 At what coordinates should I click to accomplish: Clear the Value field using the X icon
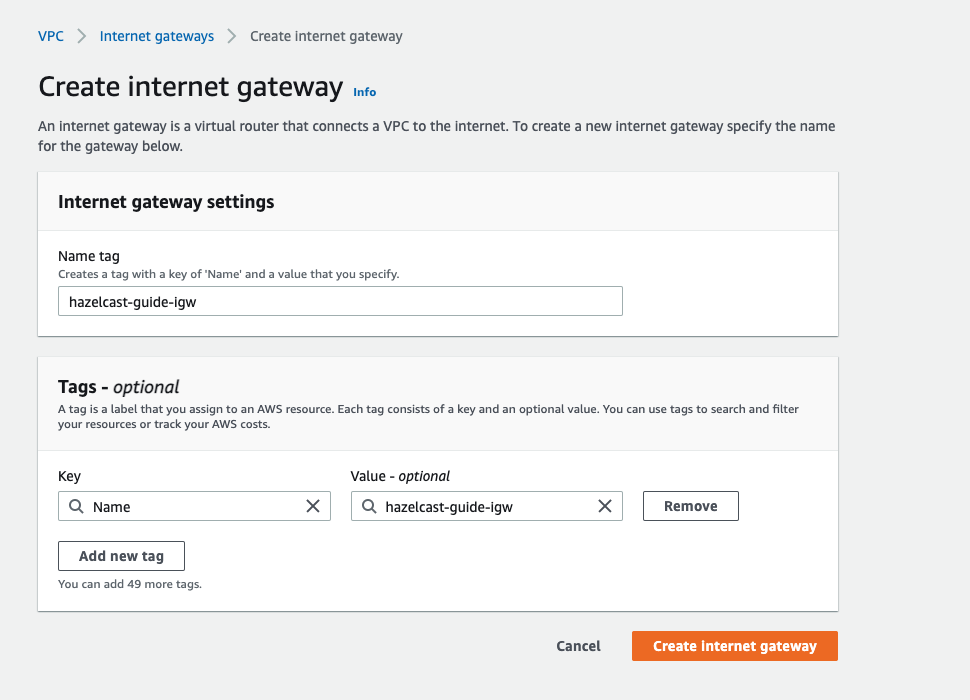[x=605, y=506]
